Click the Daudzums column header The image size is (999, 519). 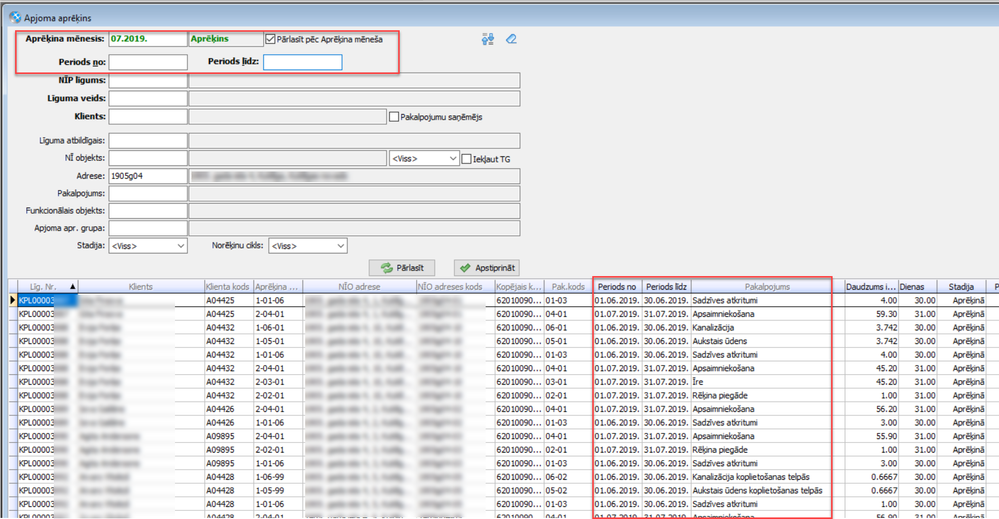coord(871,287)
